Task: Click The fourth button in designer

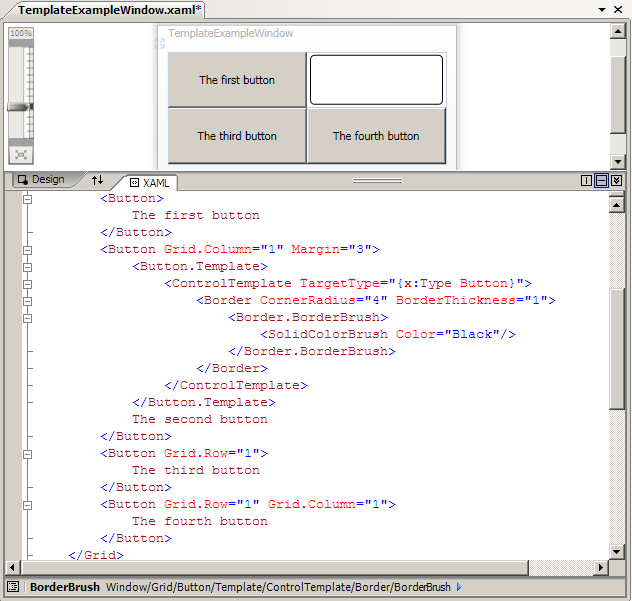Action: 376,136
